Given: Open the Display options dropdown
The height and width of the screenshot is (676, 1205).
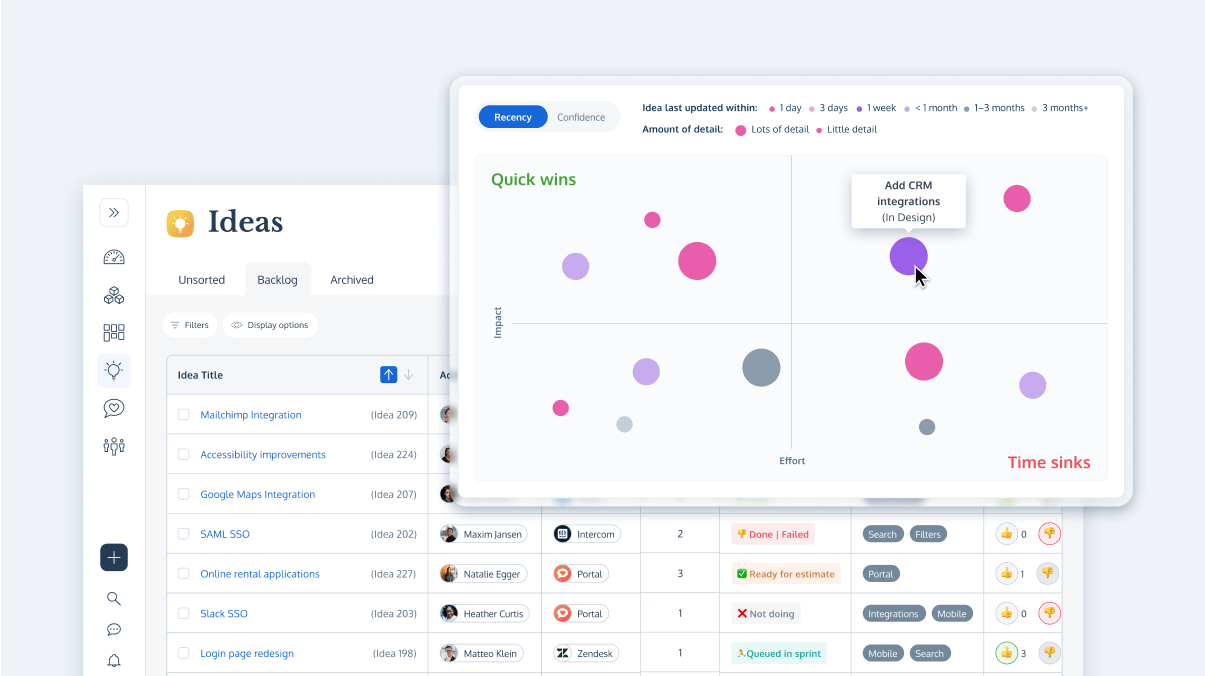Looking at the screenshot, I should click(x=270, y=325).
